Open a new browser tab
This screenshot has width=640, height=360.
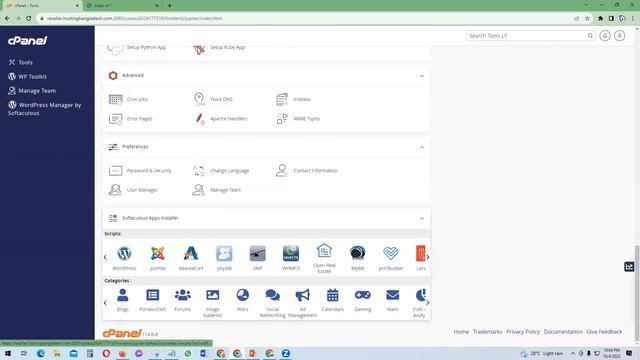click(169, 6)
